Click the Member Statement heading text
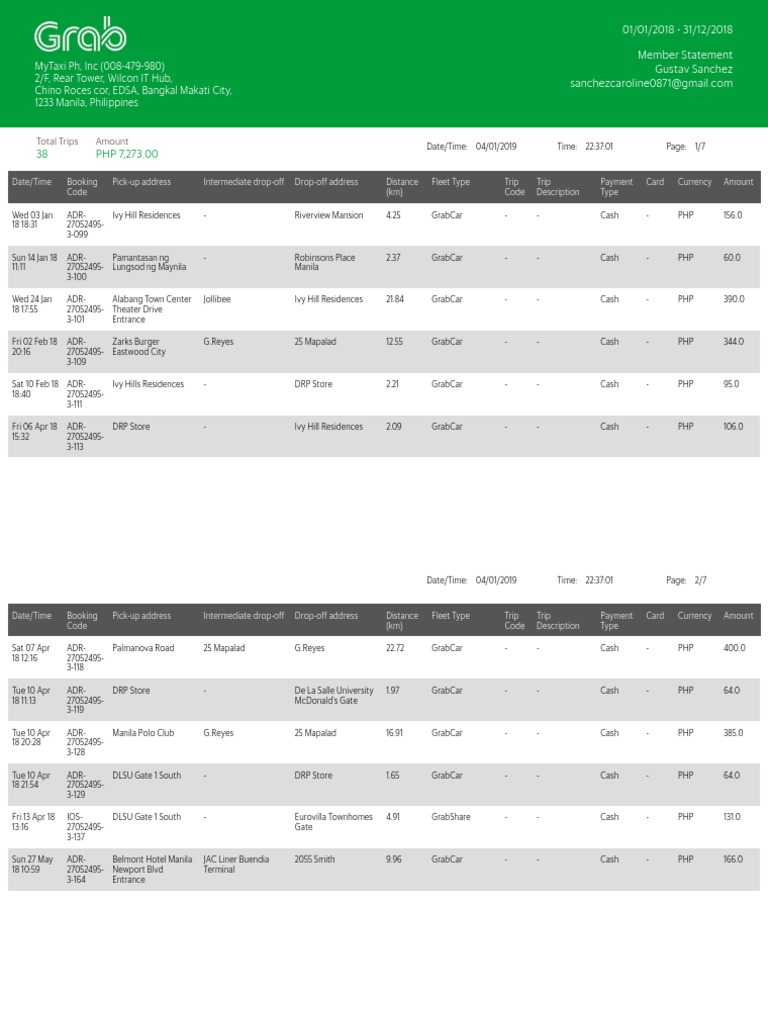Image resolution: width=768 pixels, height=1024 pixels. (684, 55)
